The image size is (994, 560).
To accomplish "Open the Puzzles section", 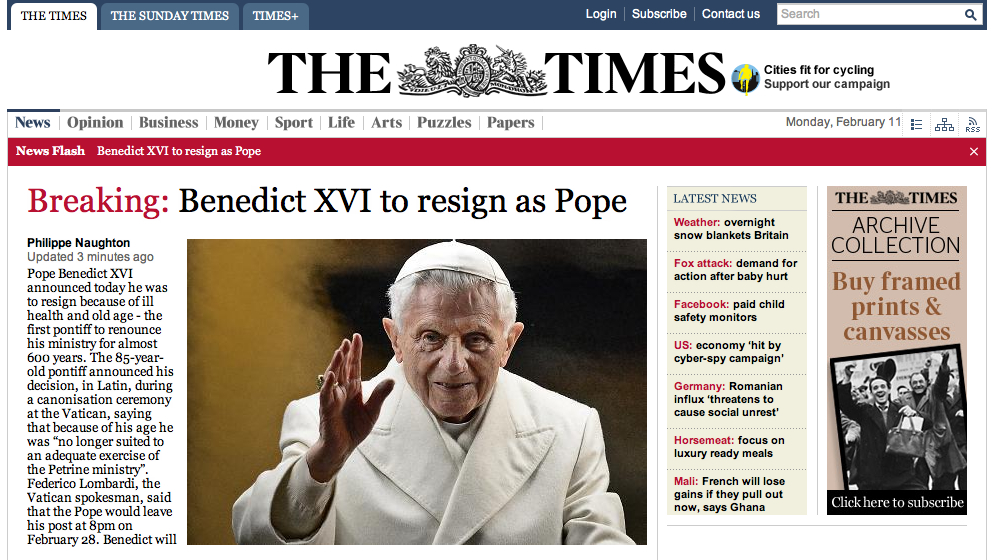I will (444, 122).
